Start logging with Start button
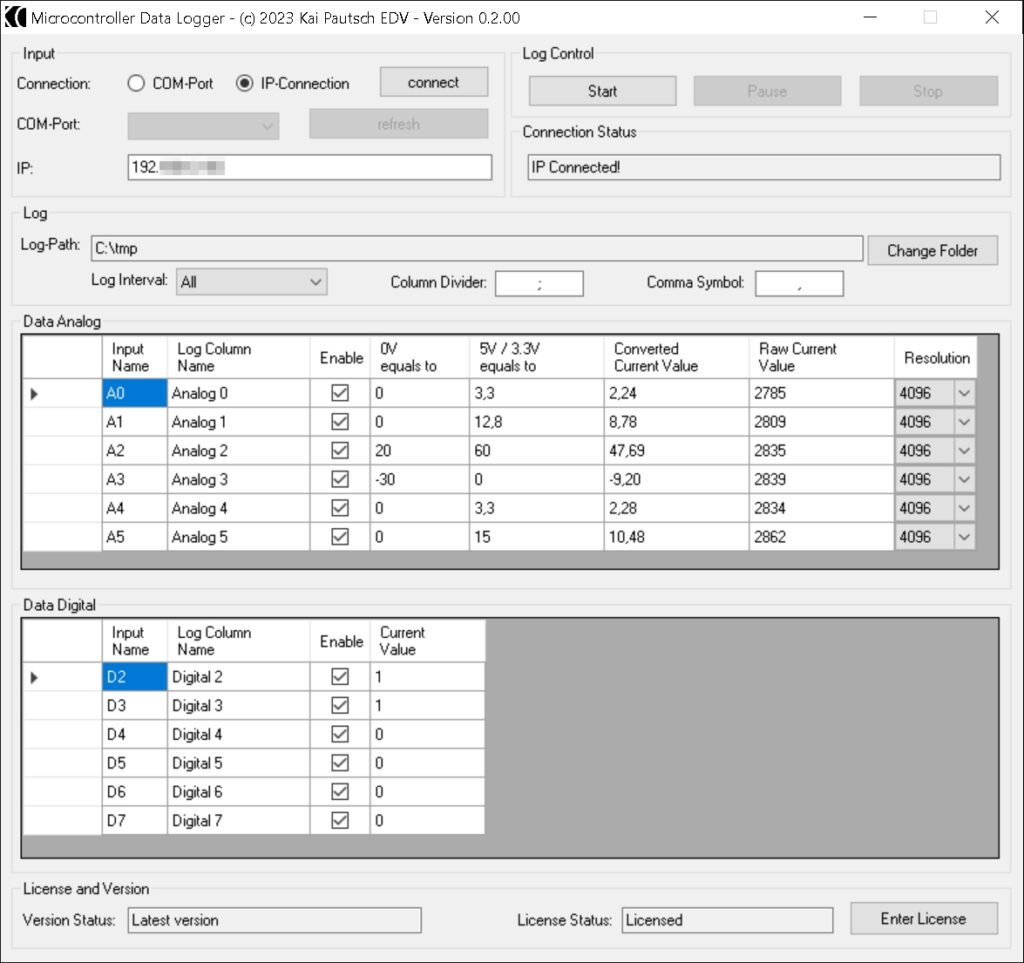Viewport: 1024px width, 963px height. [602, 91]
